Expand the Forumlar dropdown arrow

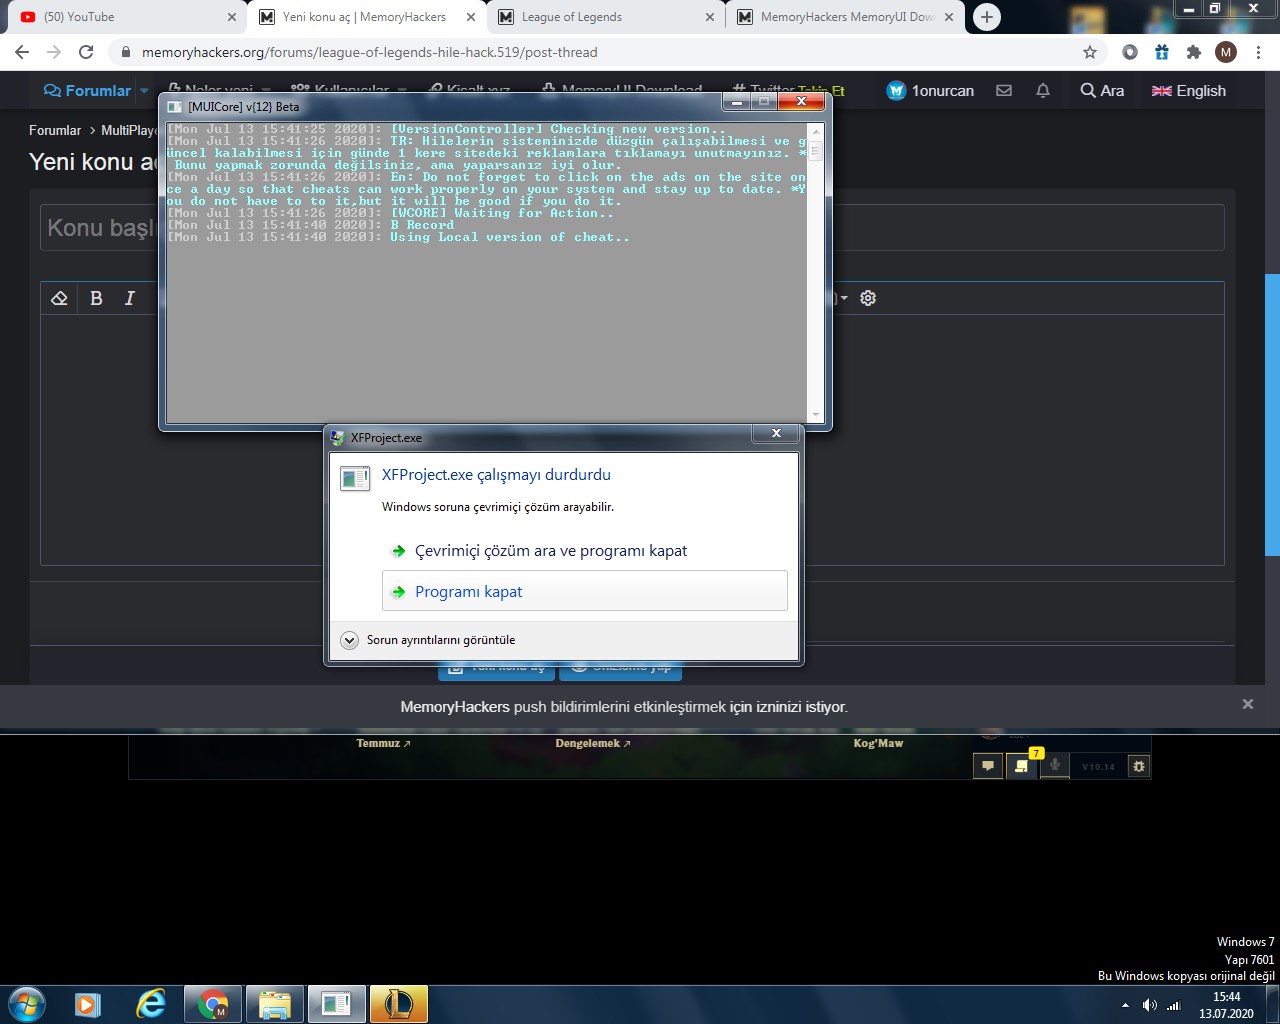pos(145,91)
